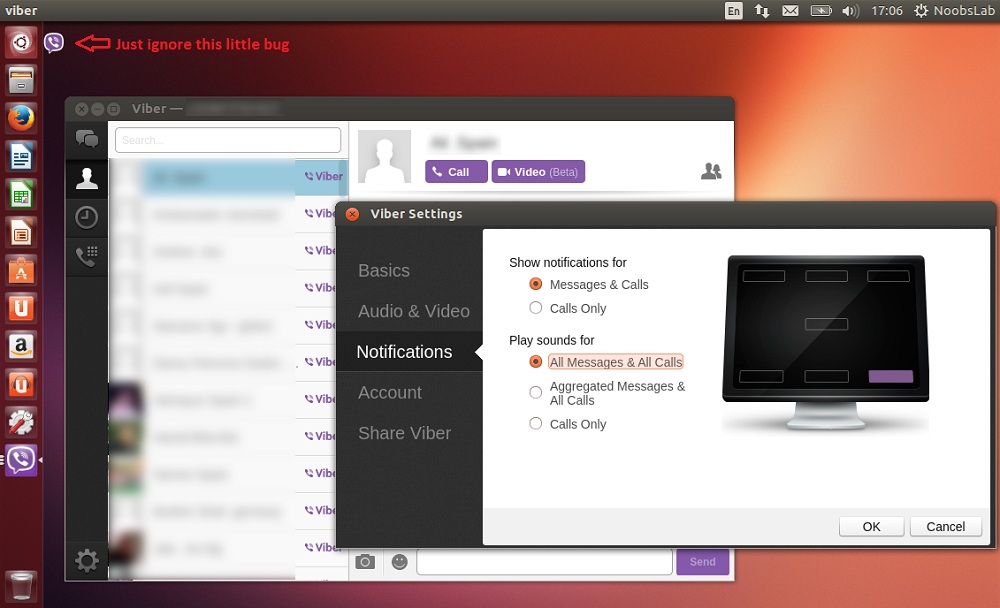
Task: Open the battery indicator in top panel
Action: (821, 11)
